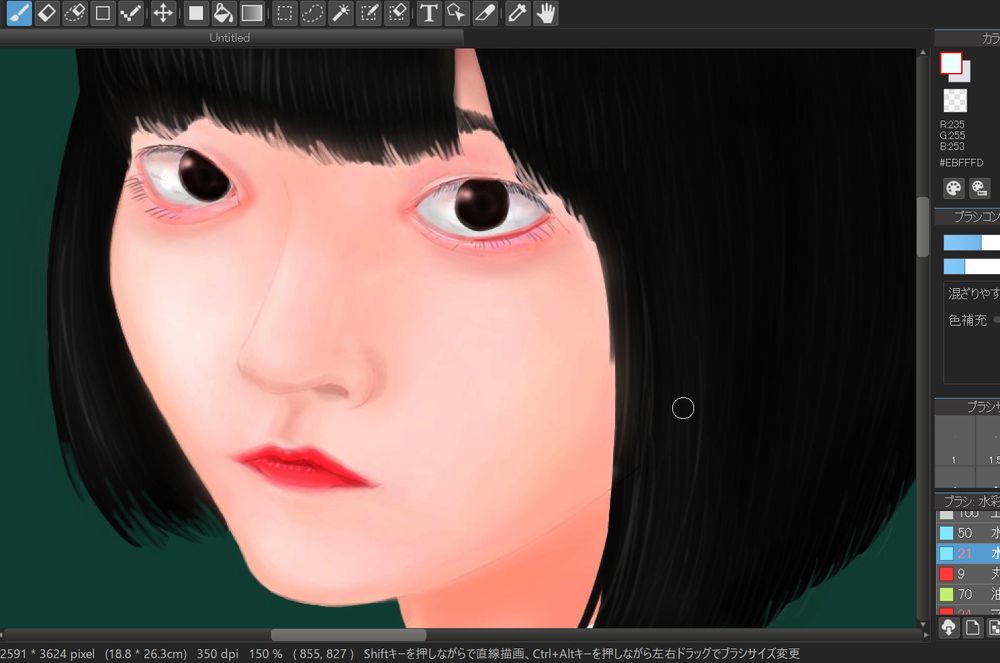
Task: Select the Dot pen tool
Action: [x=131, y=13]
